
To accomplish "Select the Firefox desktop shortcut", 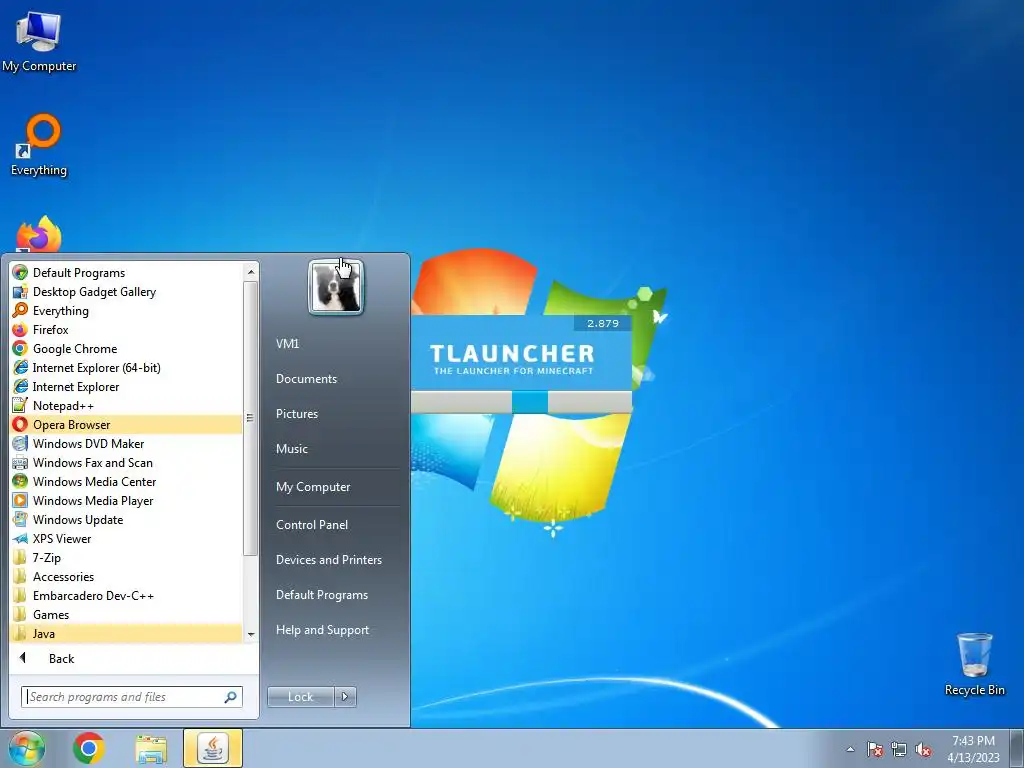I will coord(39,234).
